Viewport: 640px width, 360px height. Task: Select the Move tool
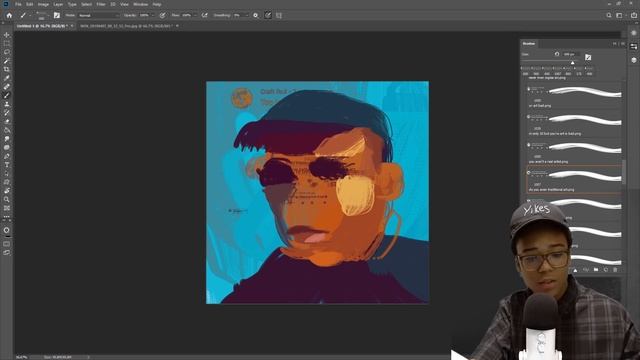click(x=7, y=35)
